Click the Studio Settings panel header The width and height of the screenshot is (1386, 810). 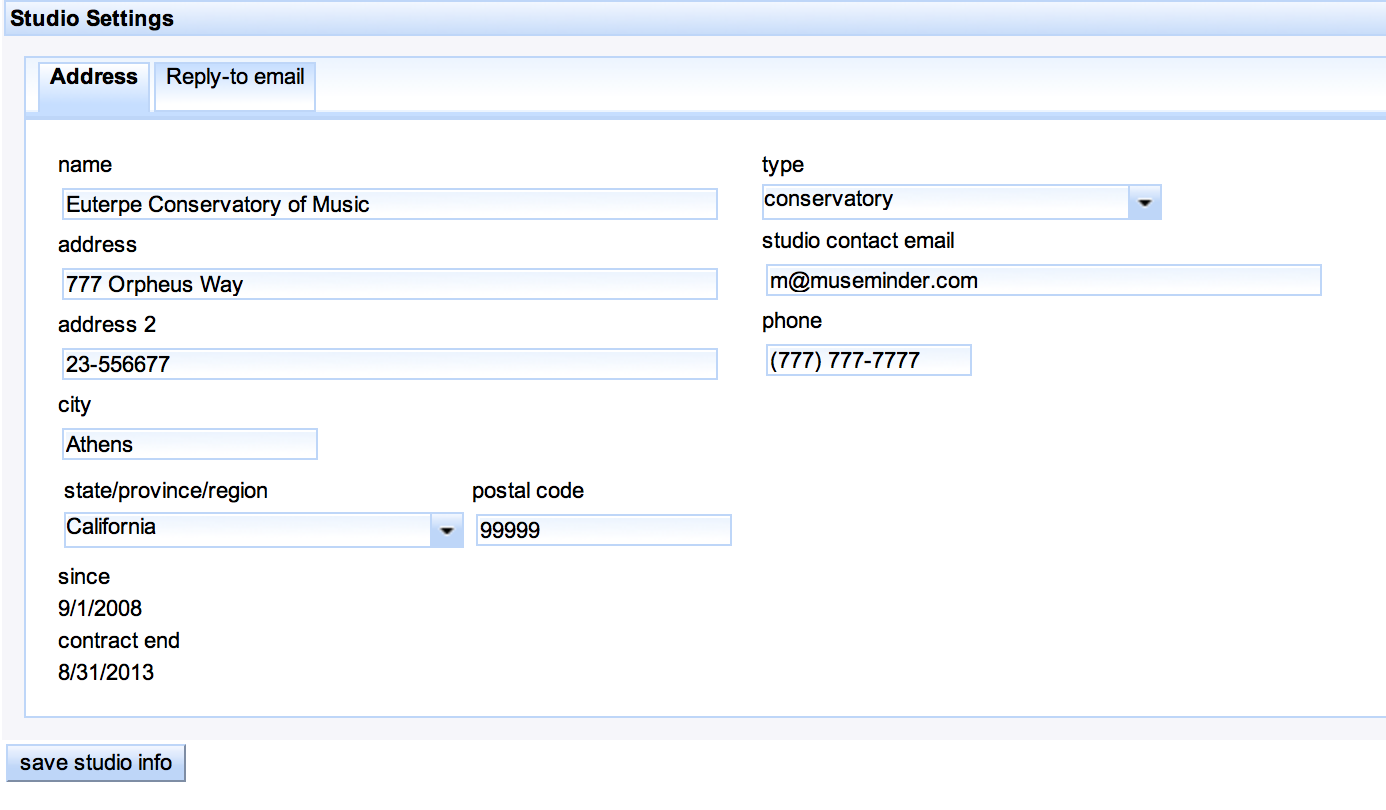click(x=92, y=18)
